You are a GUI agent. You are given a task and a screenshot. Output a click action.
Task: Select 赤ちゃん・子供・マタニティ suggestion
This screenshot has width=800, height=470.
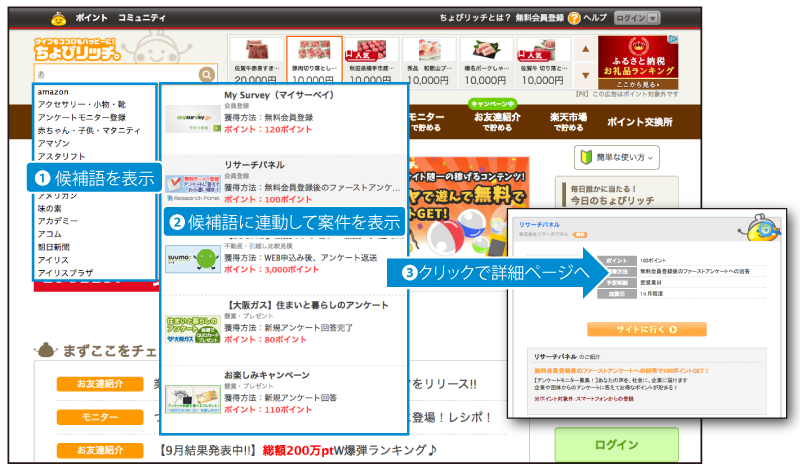89,130
